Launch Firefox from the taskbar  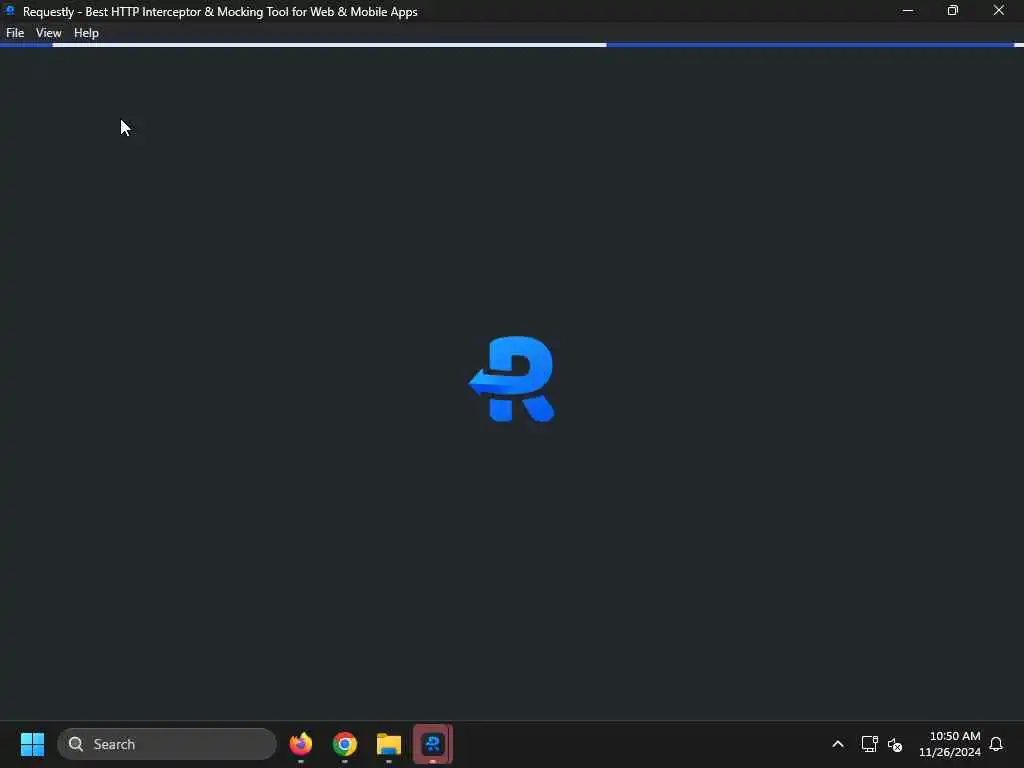tap(301, 744)
